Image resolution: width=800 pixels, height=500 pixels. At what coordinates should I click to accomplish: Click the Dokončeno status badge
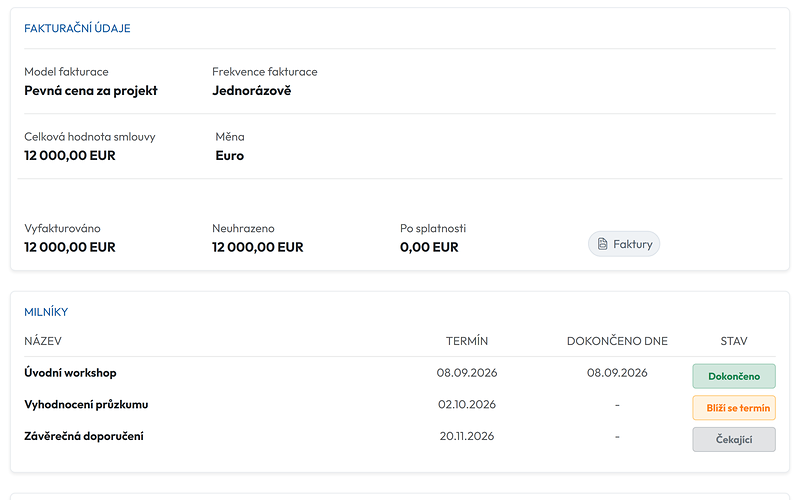click(734, 376)
